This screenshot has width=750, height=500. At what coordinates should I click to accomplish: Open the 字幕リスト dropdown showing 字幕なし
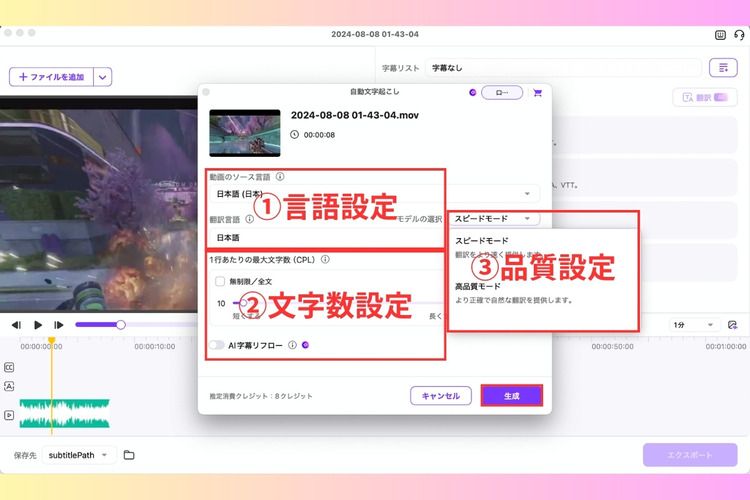(x=563, y=68)
